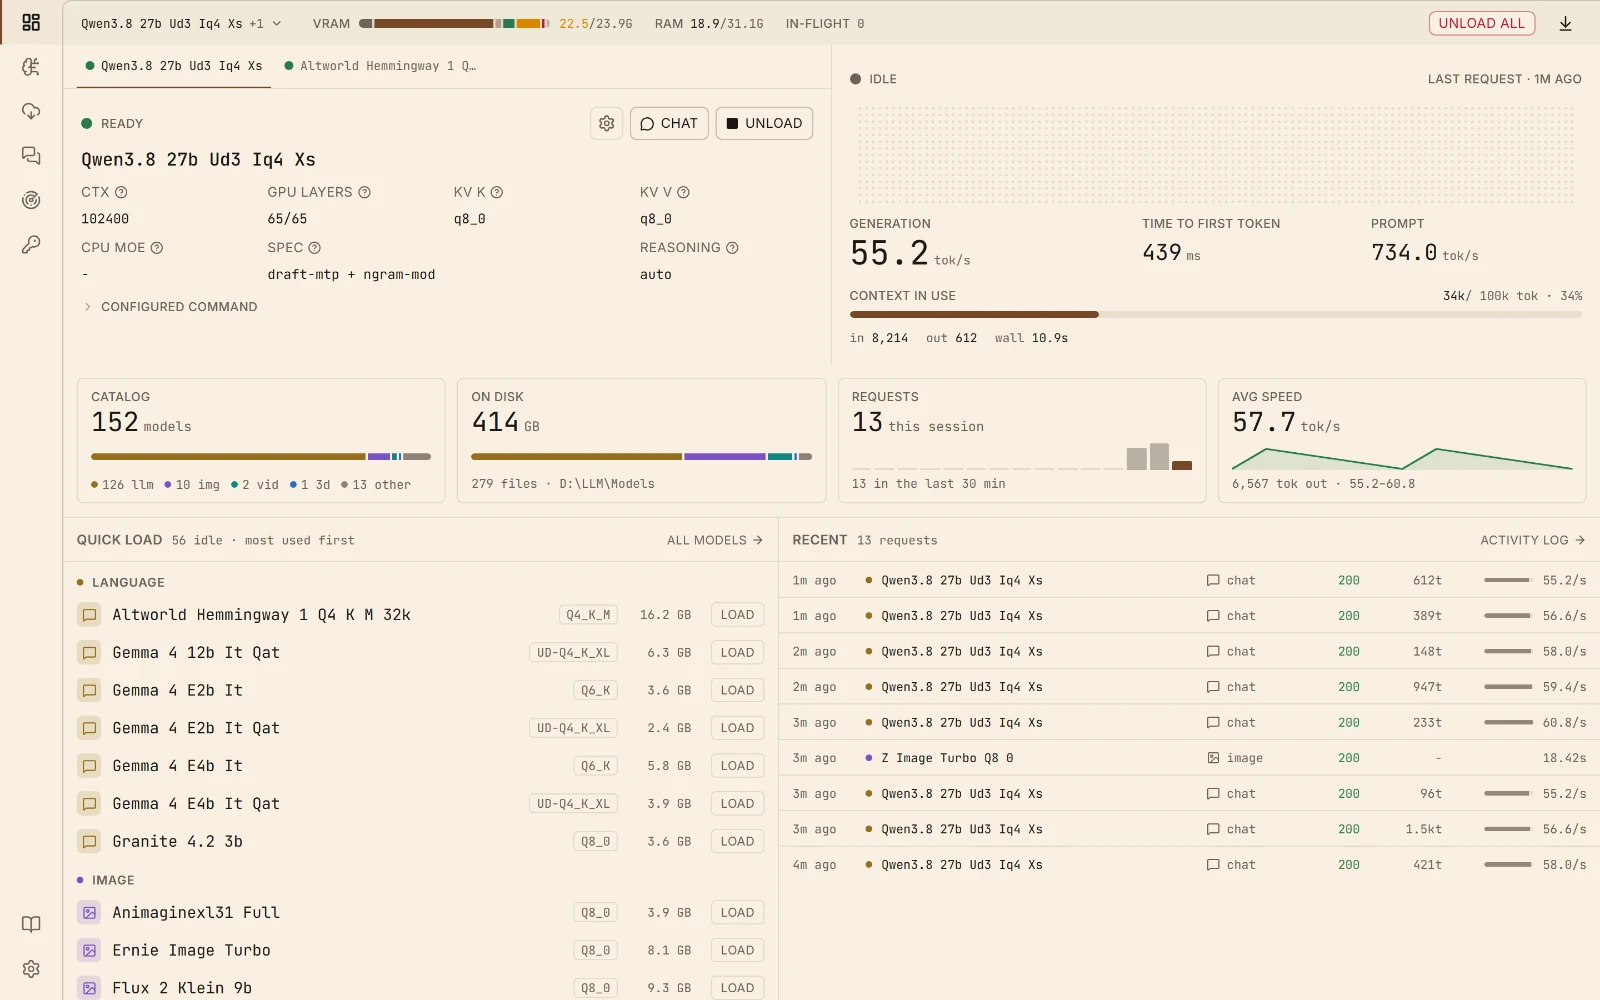The width and height of the screenshot is (1600, 1000).
Task: Load the Flux 2 Klein 9b model
Action: [738, 988]
